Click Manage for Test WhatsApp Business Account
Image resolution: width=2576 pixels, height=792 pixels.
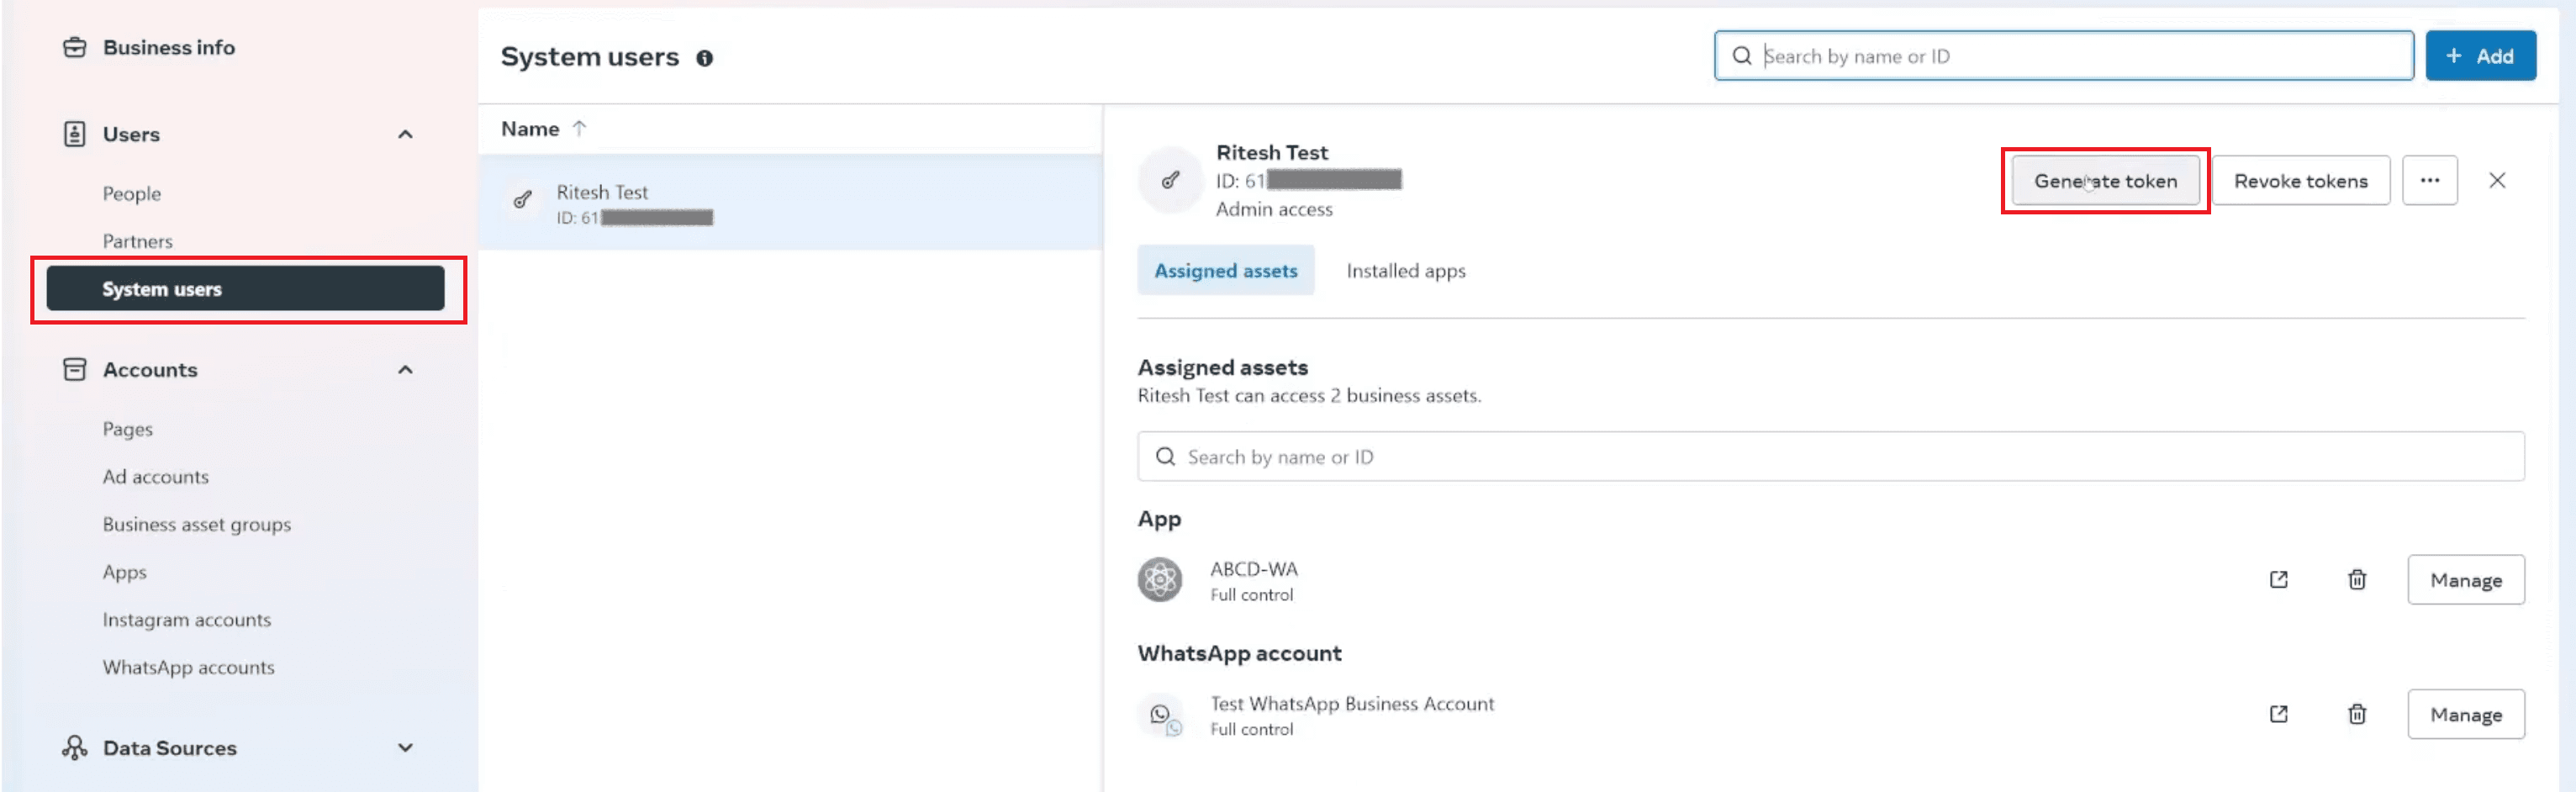pos(2465,714)
